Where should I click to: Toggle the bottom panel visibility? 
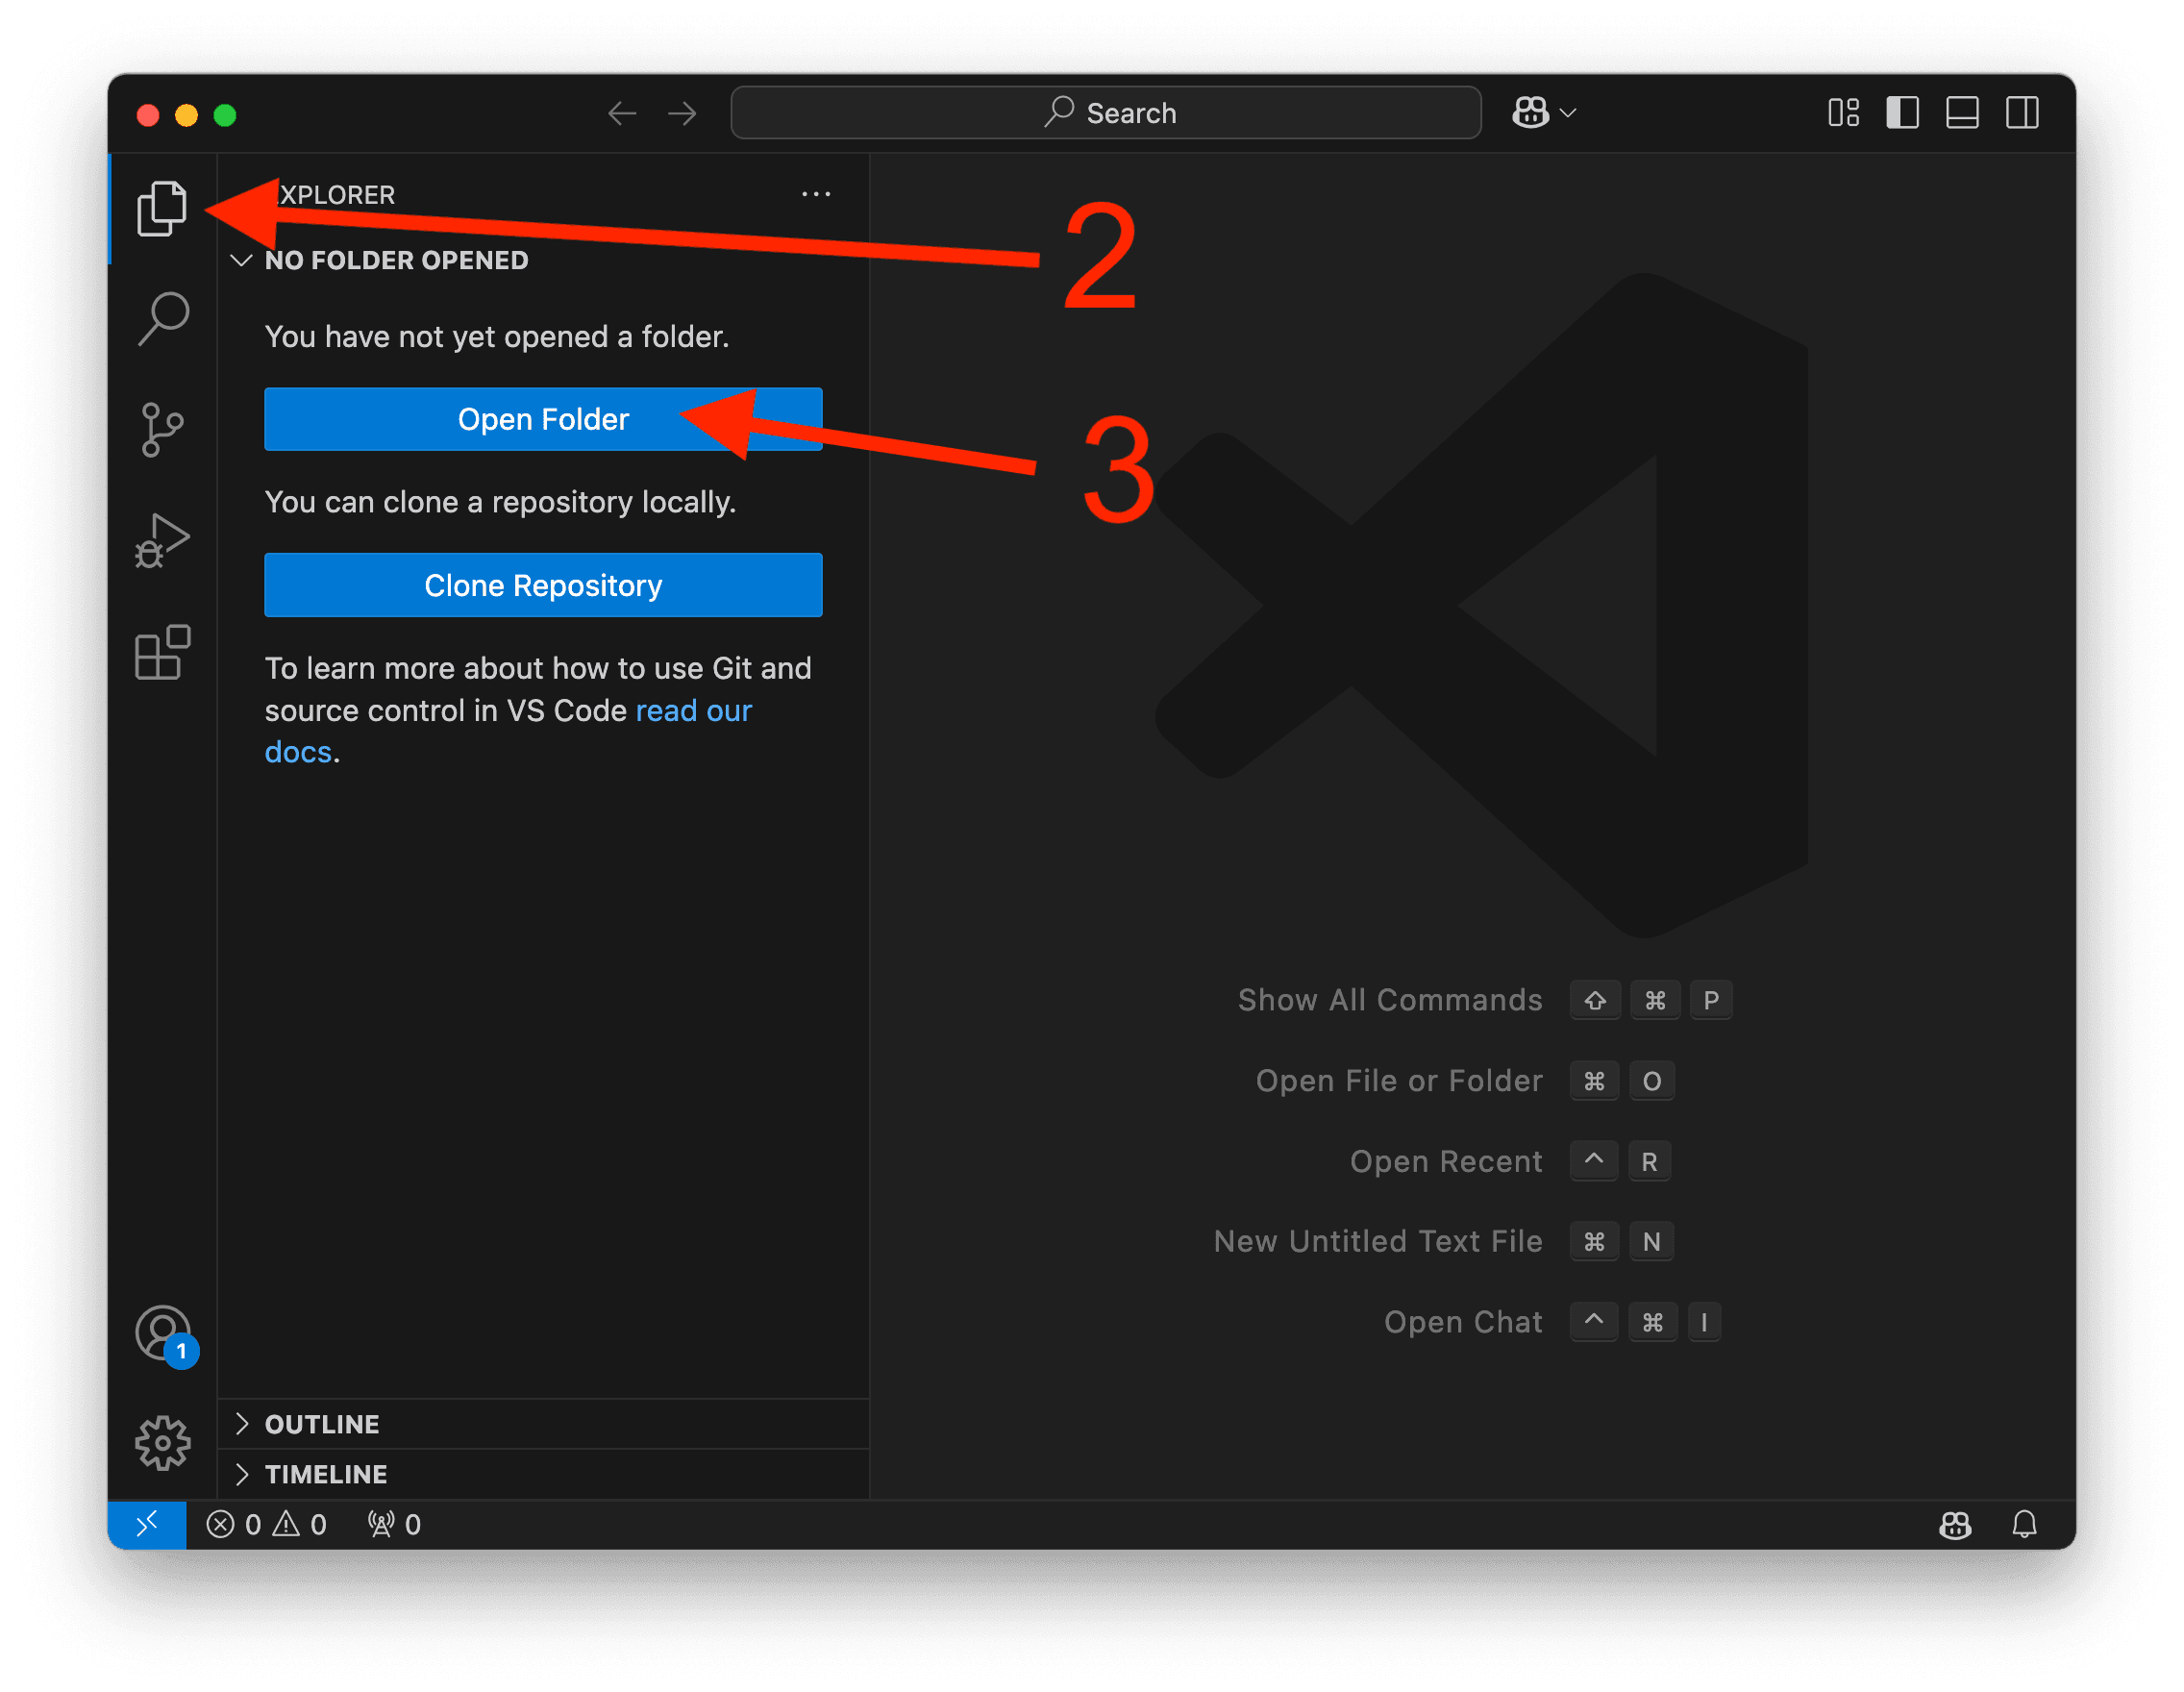click(x=1962, y=113)
